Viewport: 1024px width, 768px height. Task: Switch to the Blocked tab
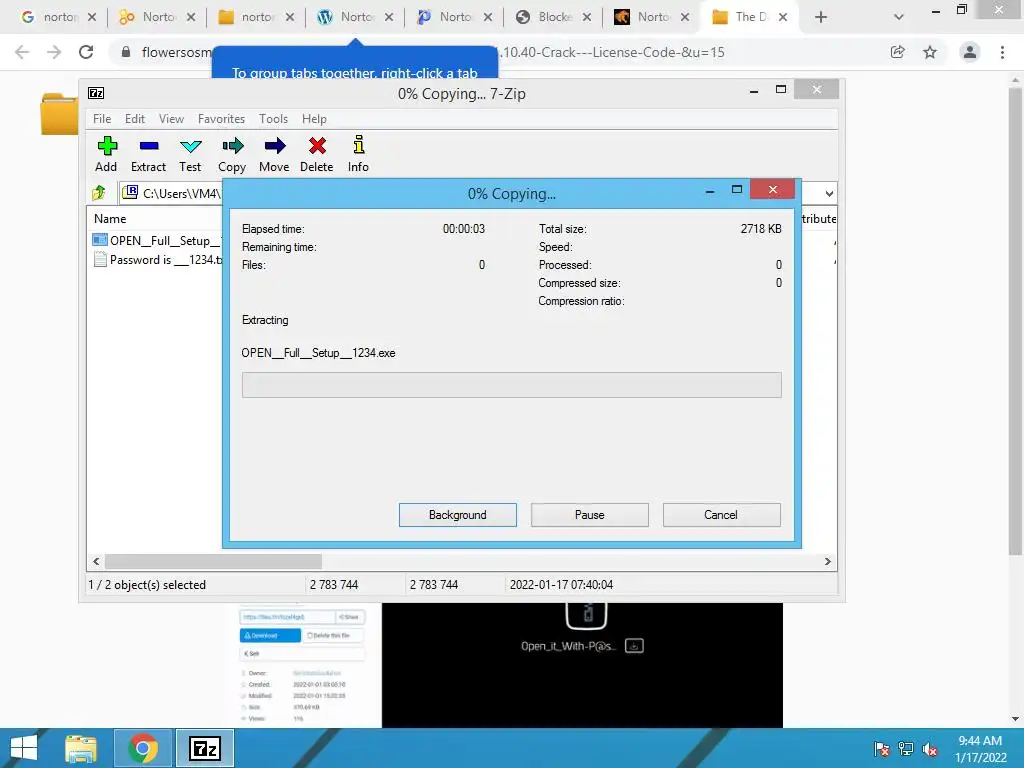tap(554, 17)
